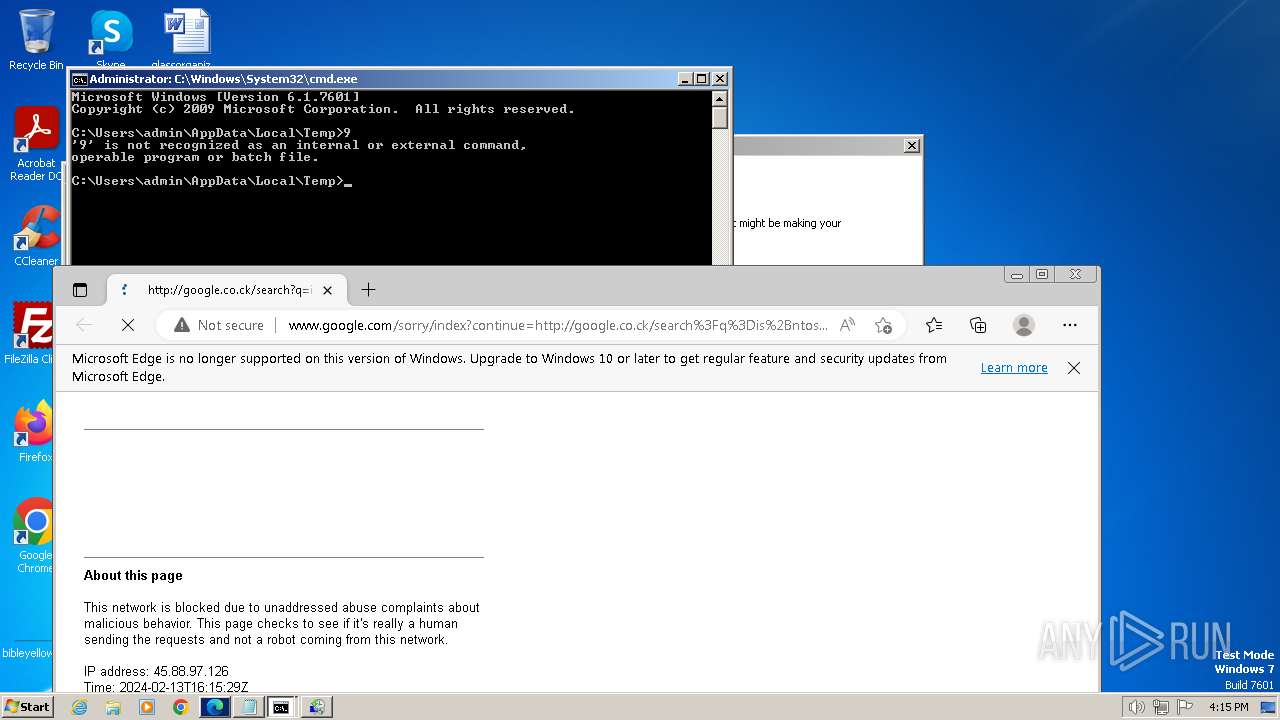This screenshot has height=720, width=1280.
Task: Open File Explorer from the taskbar
Action: tap(113, 707)
